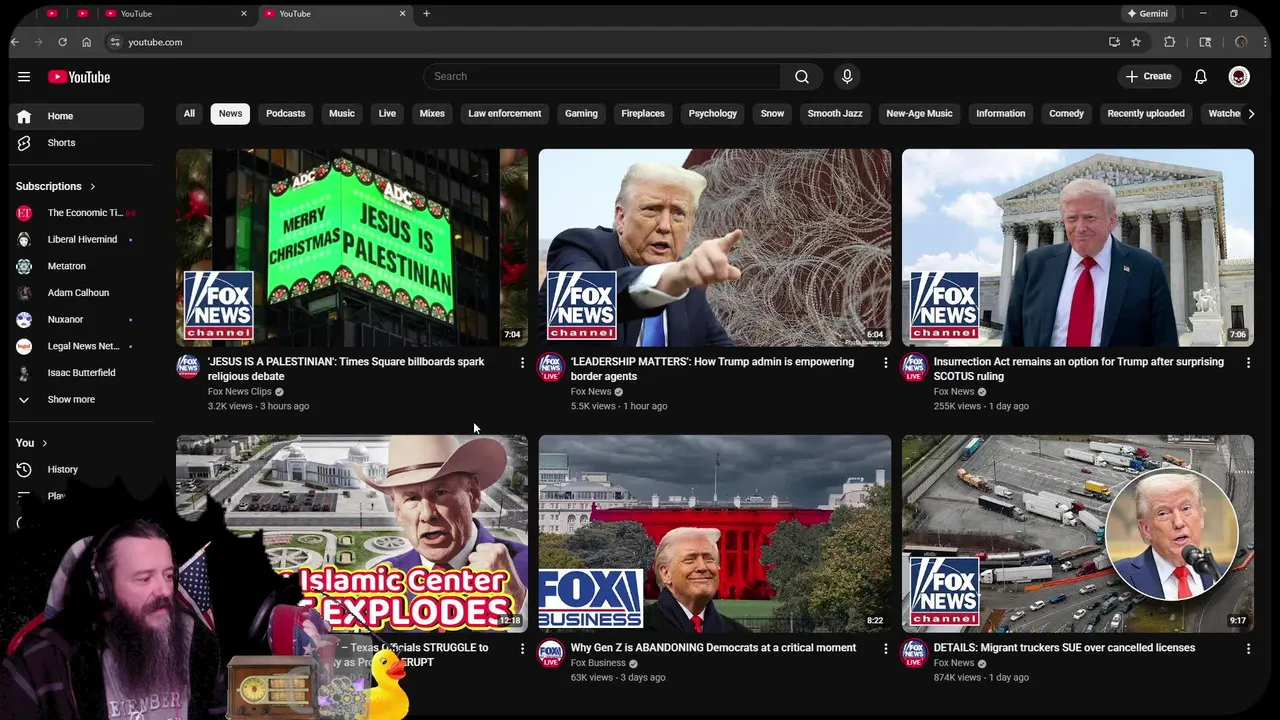Open Isaac Butterfield subscription
This screenshot has height=720, width=1280.
click(76, 373)
